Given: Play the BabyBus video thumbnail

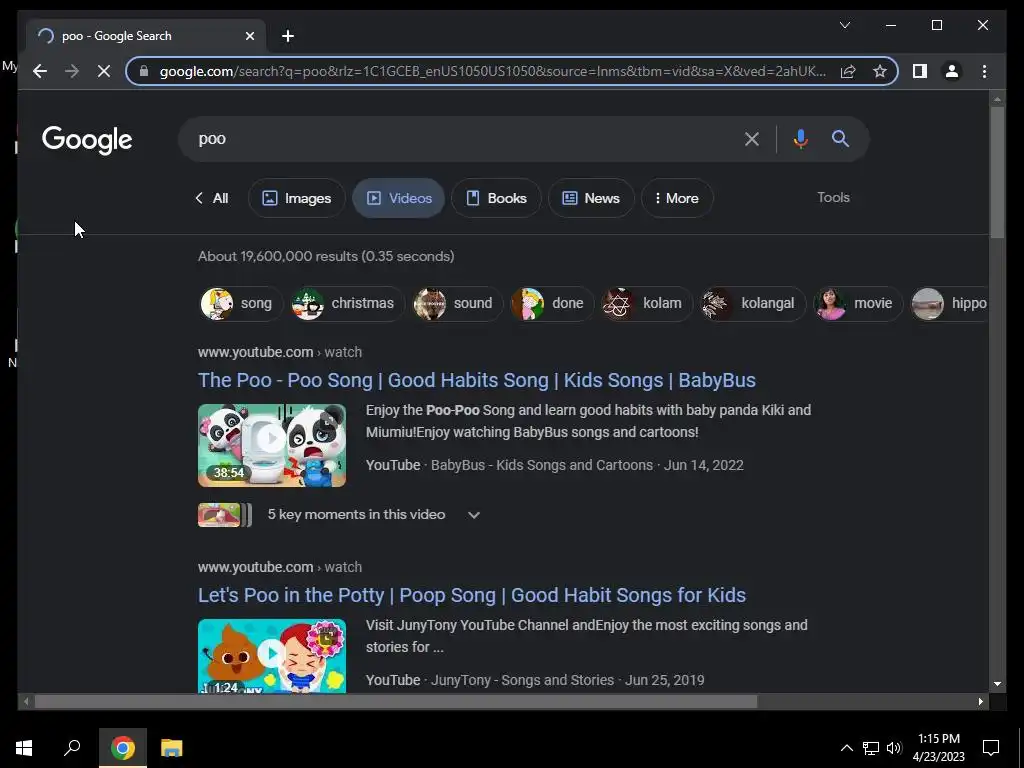Looking at the screenshot, I should pyautogui.click(x=272, y=445).
